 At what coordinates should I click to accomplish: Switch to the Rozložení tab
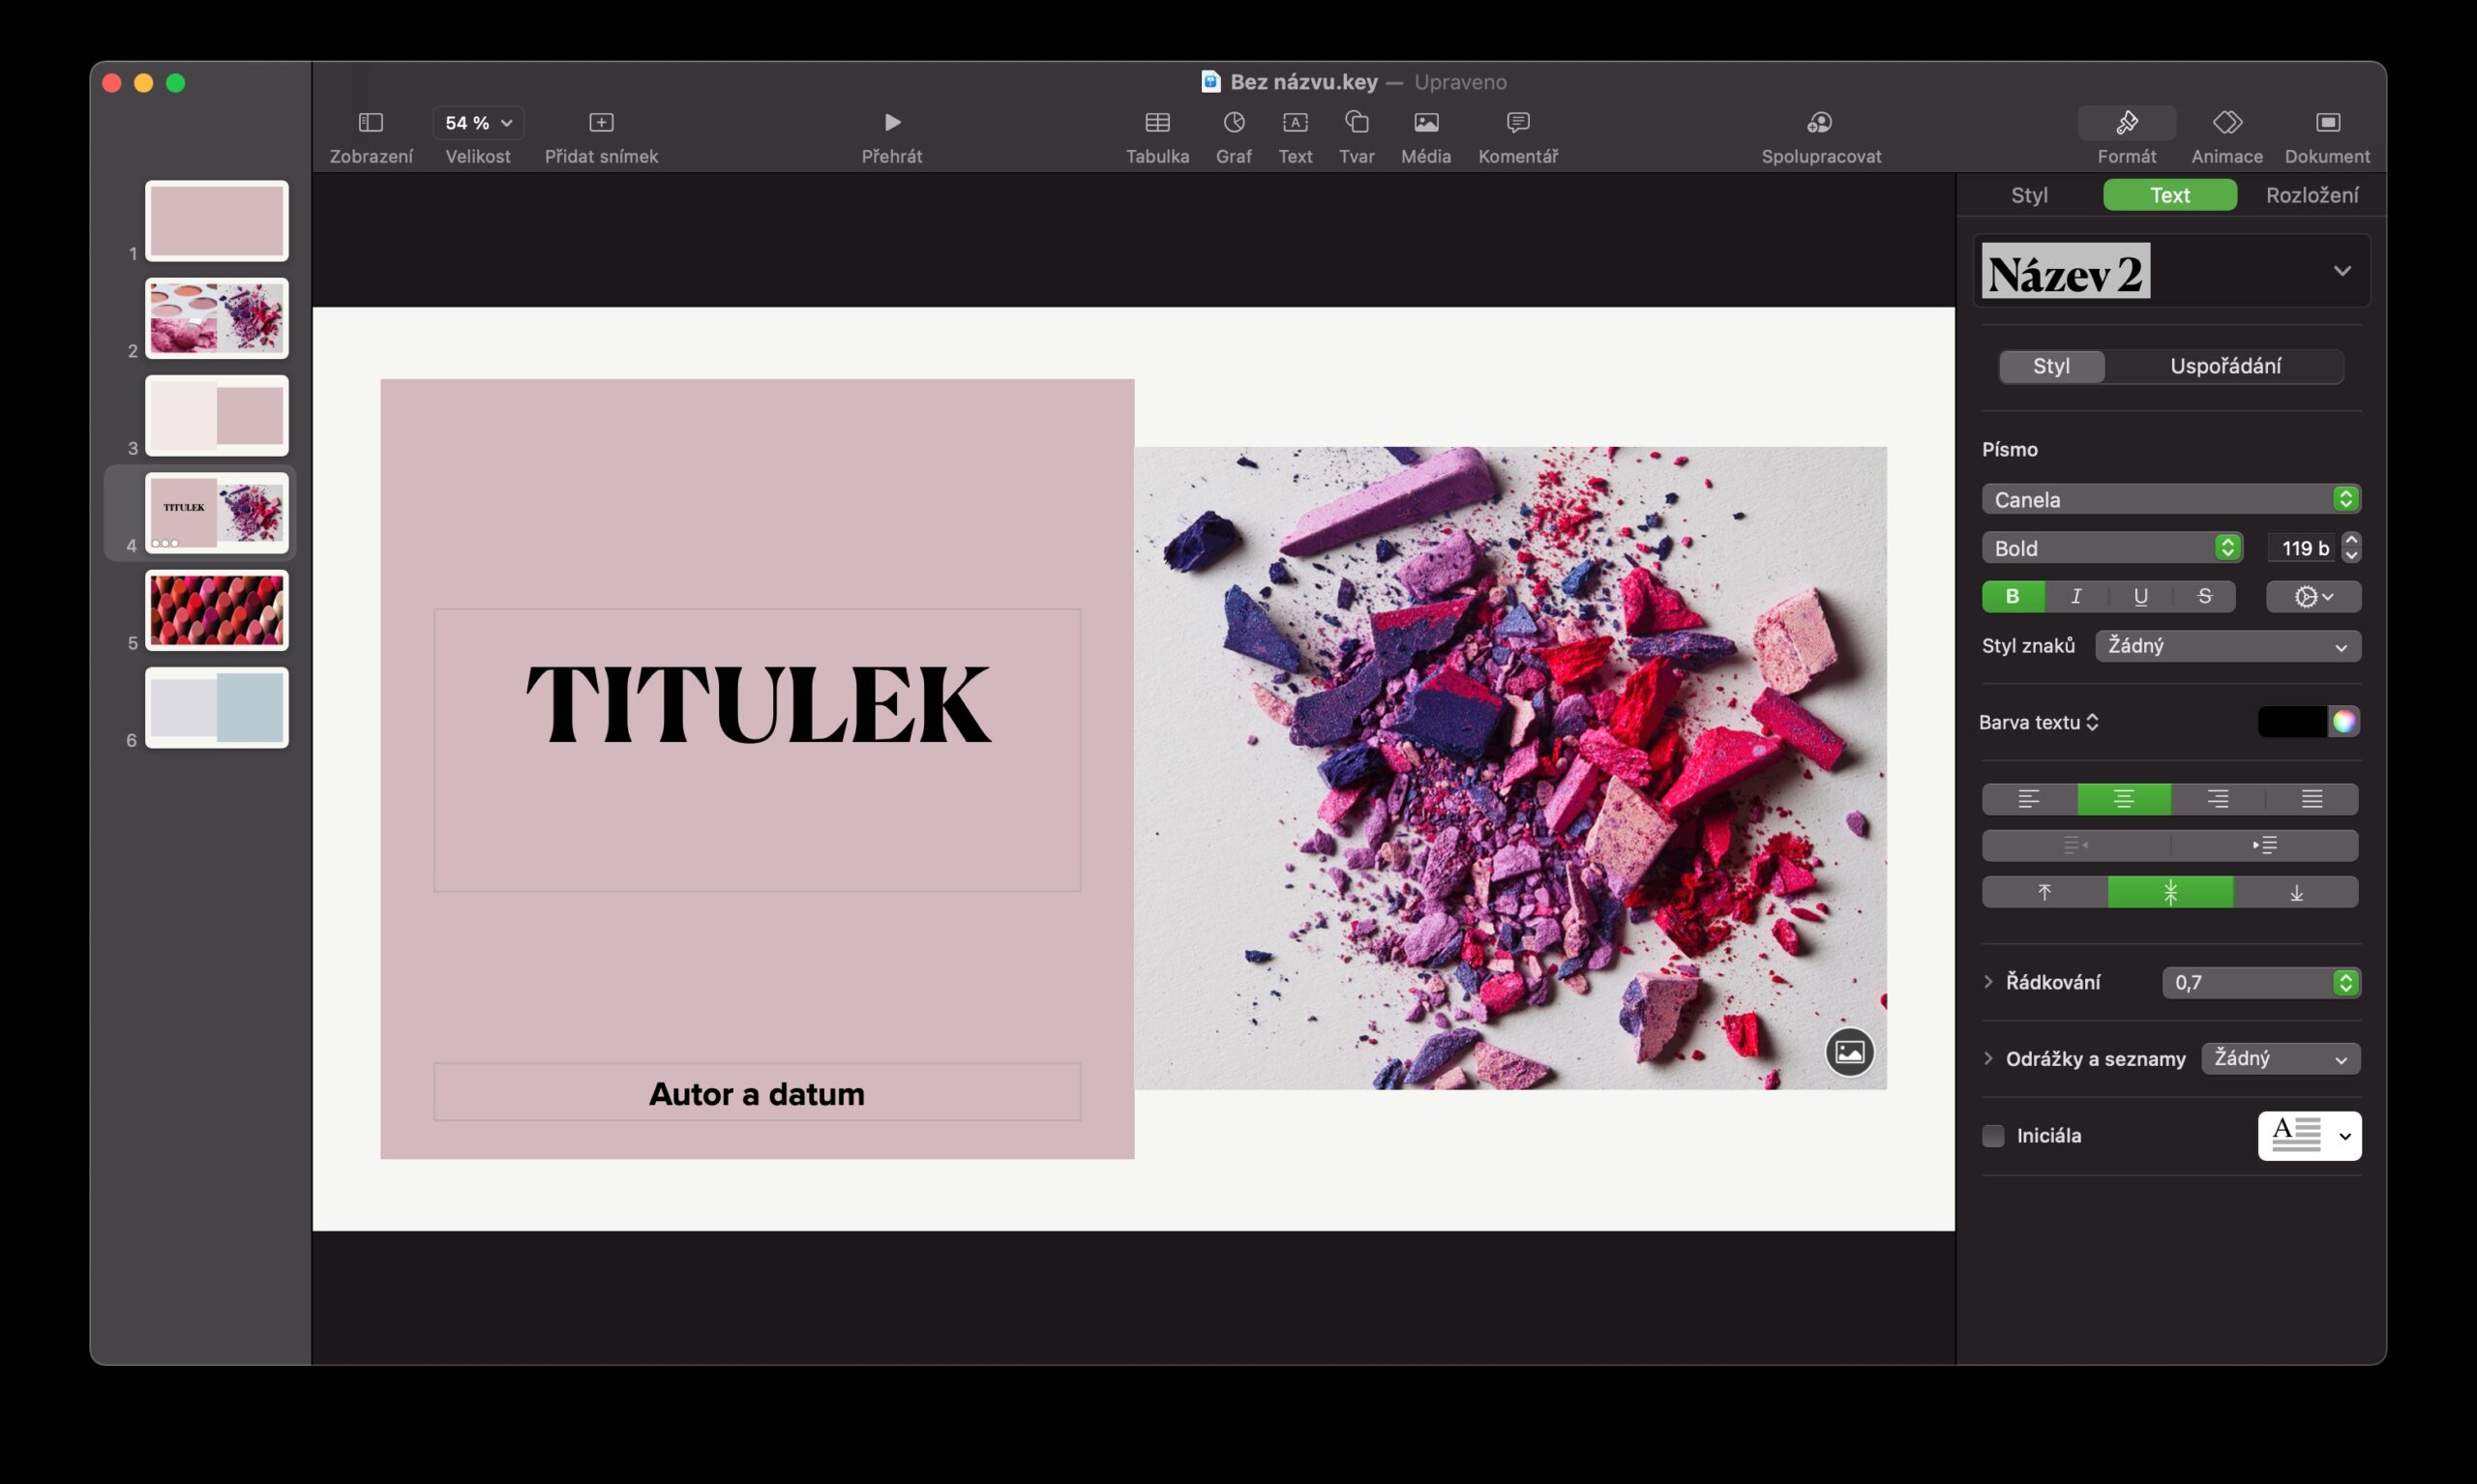[2311, 195]
